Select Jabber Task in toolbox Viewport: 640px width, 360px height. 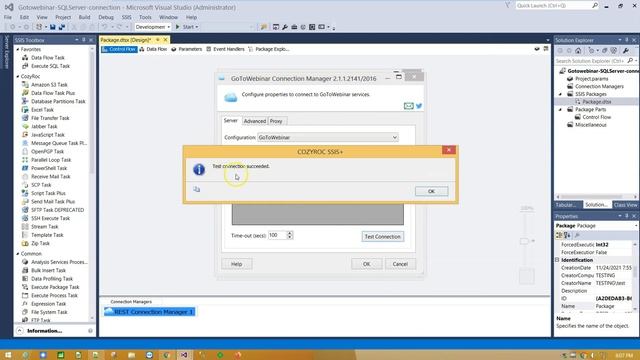click(44, 127)
